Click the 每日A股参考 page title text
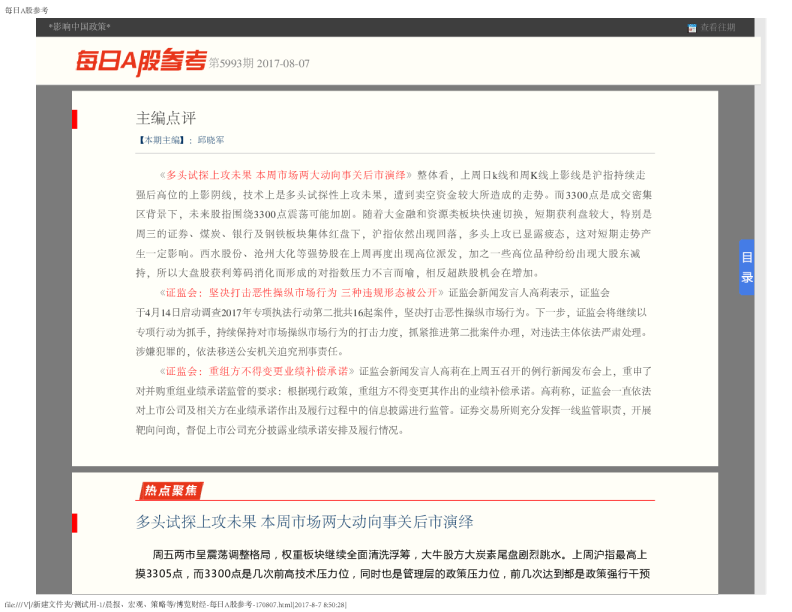 27,10
